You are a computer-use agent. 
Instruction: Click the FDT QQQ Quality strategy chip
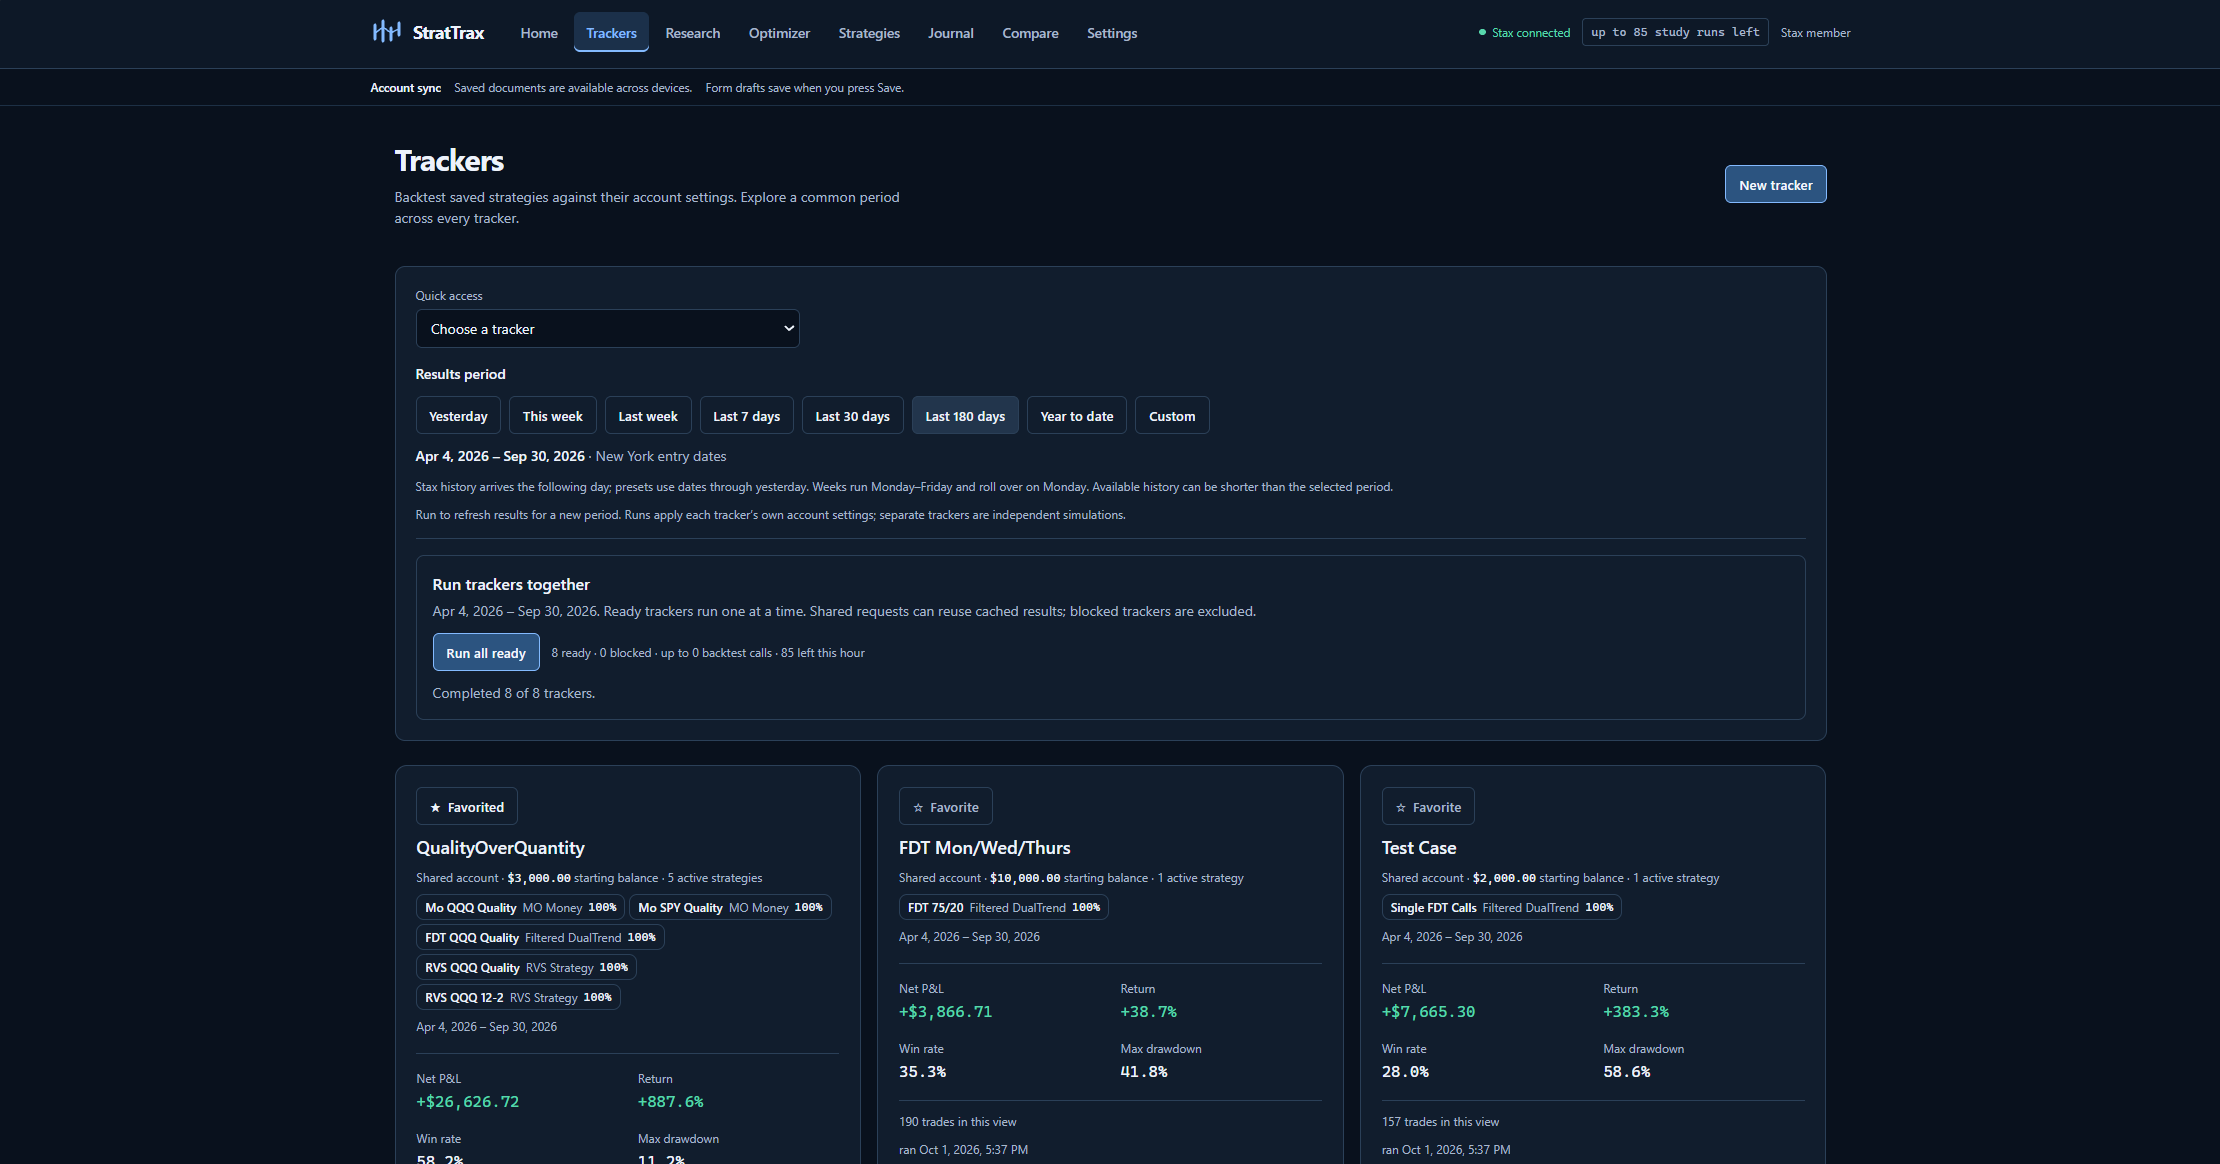coord(540,938)
